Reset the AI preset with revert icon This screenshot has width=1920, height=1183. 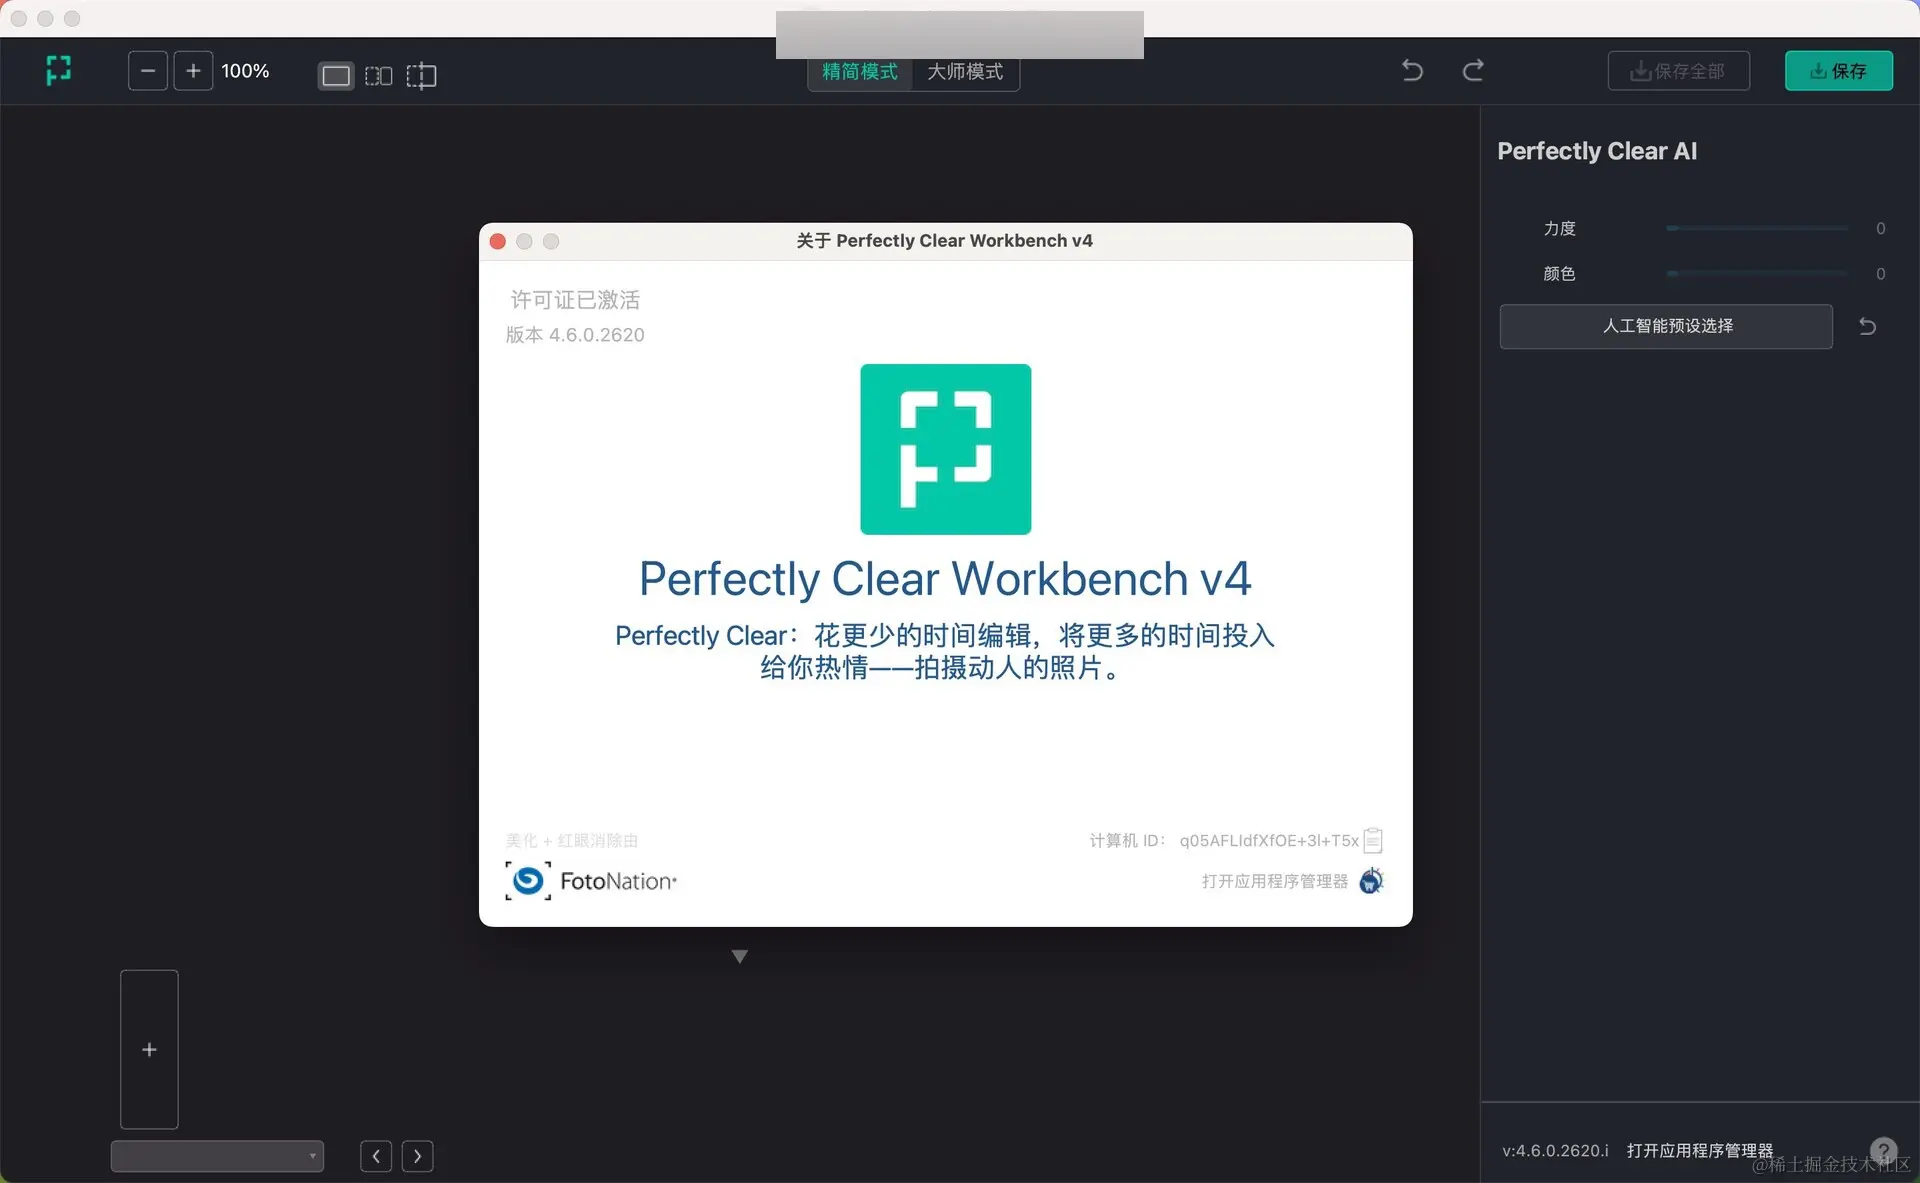pos(1867,326)
